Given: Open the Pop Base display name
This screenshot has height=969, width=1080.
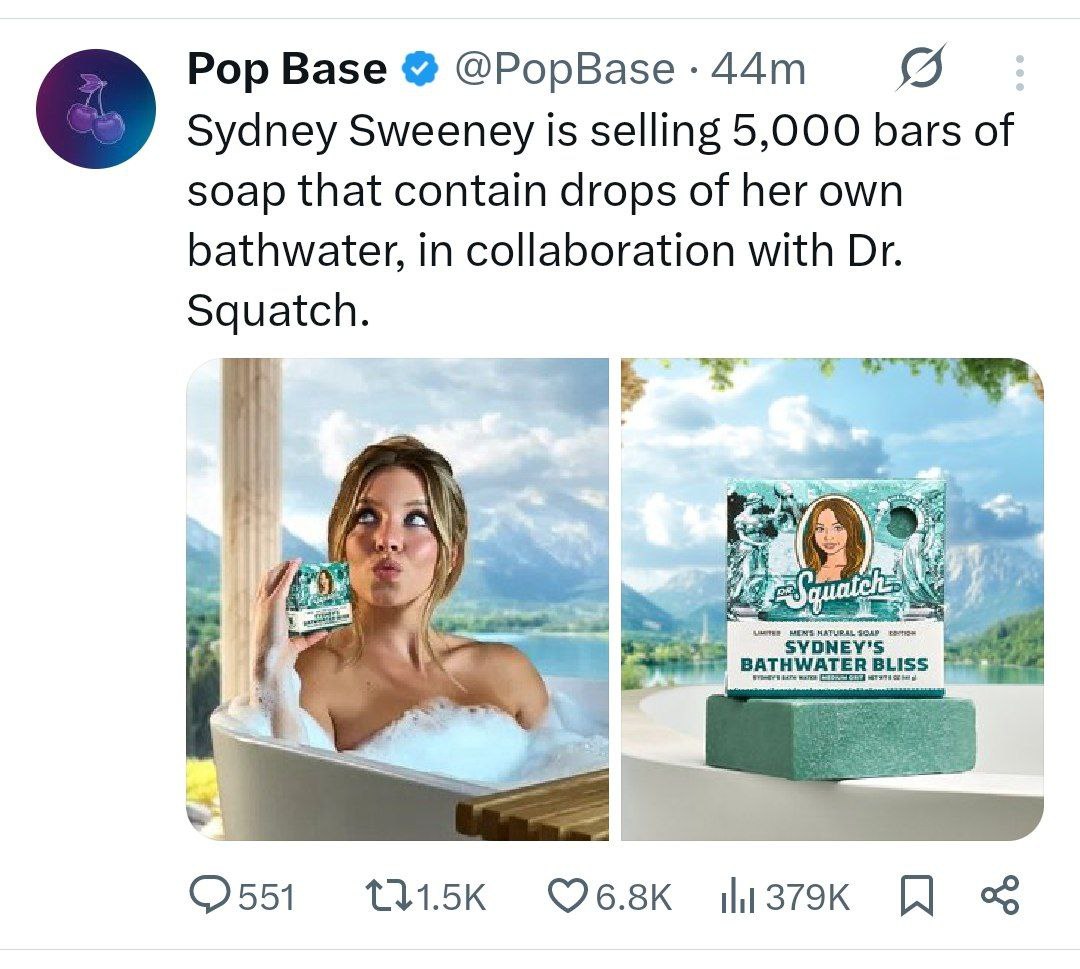Looking at the screenshot, I should click(286, 70).
